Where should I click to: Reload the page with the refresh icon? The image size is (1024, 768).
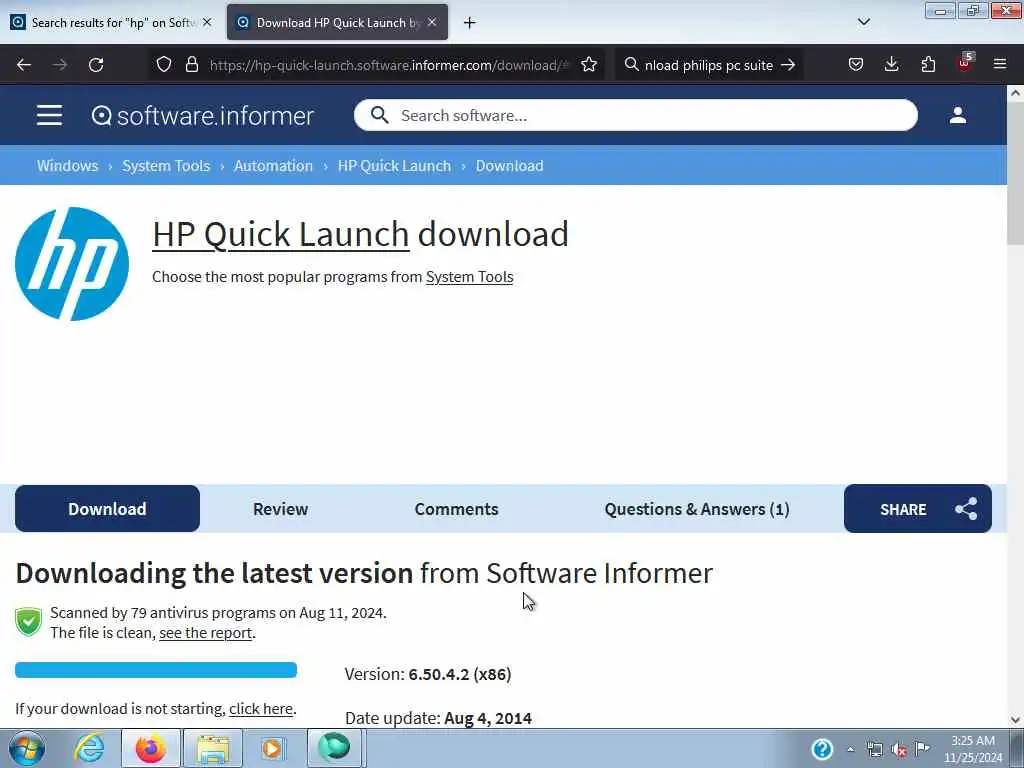[96, 65]
